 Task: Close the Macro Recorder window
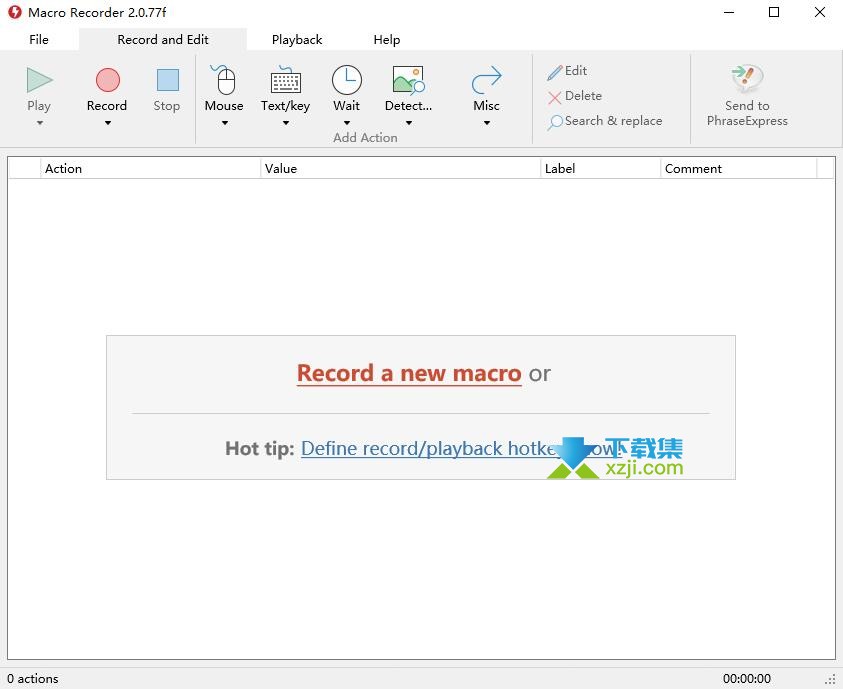click(x=820, y=12)
